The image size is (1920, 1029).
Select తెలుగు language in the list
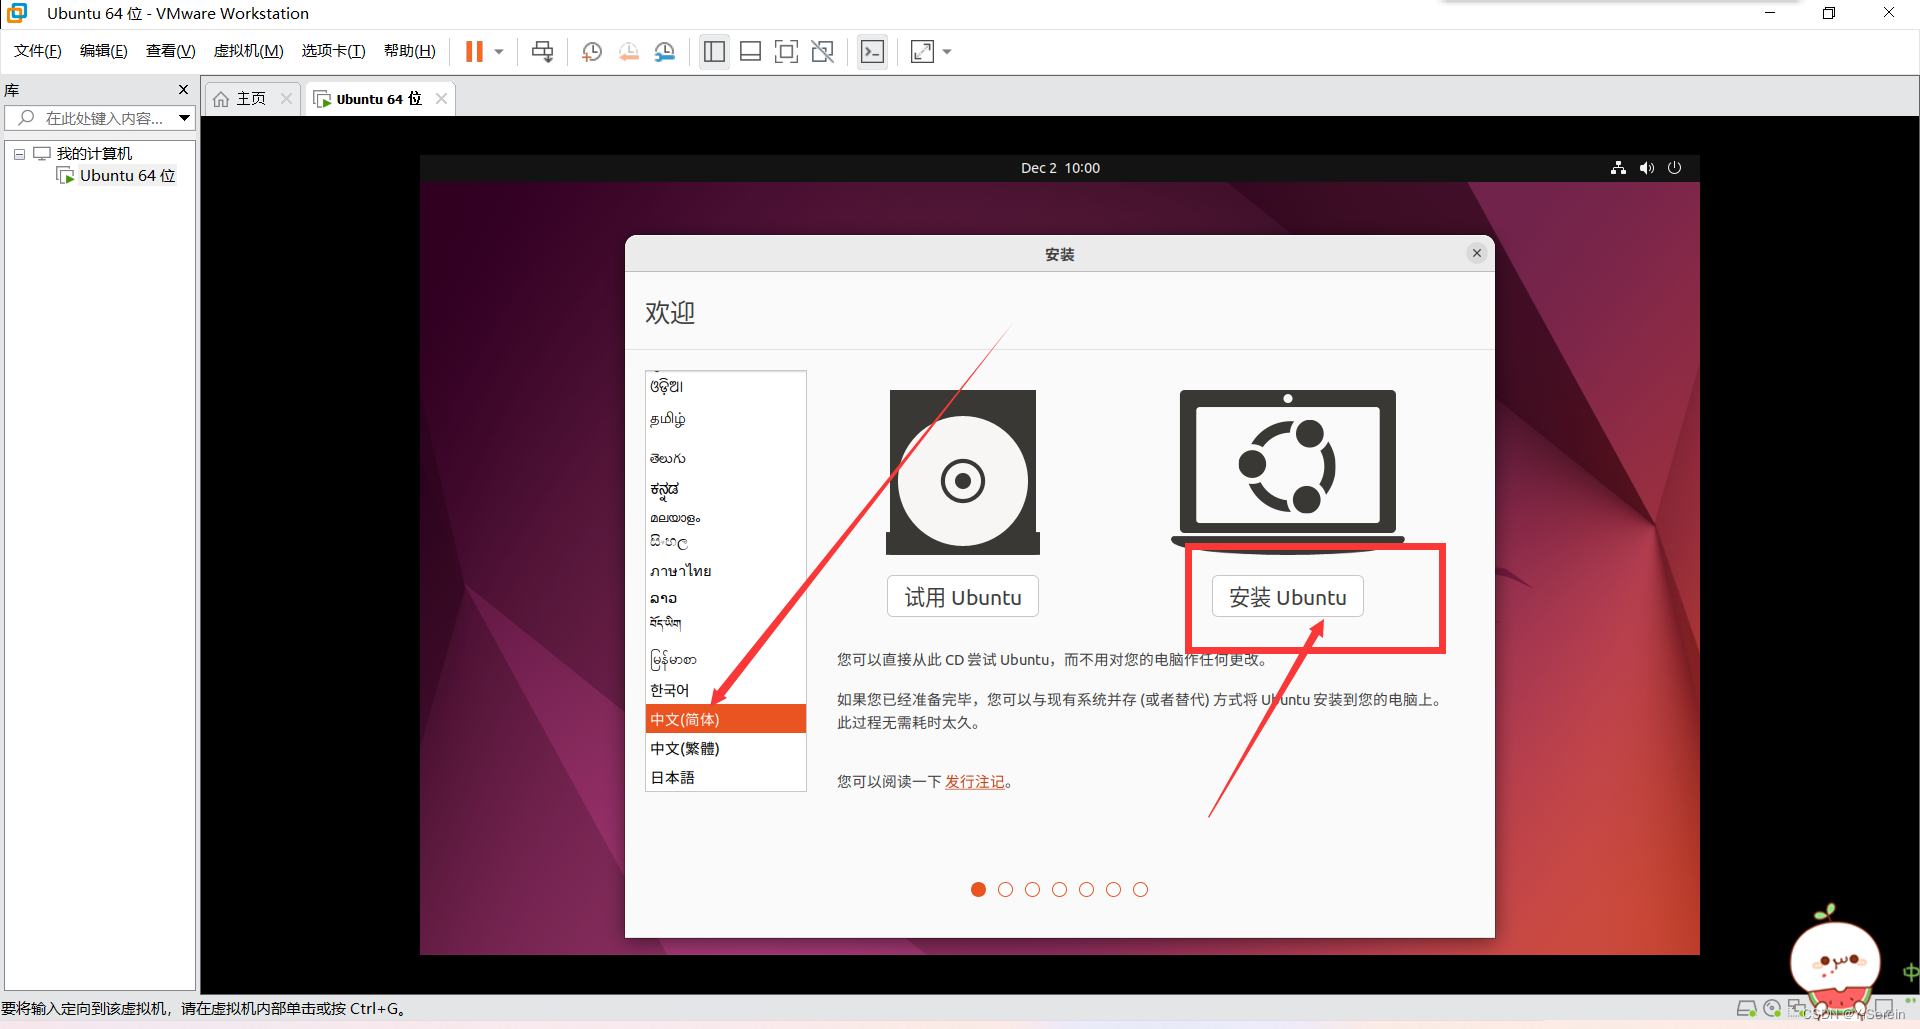(x=726, y=458)
